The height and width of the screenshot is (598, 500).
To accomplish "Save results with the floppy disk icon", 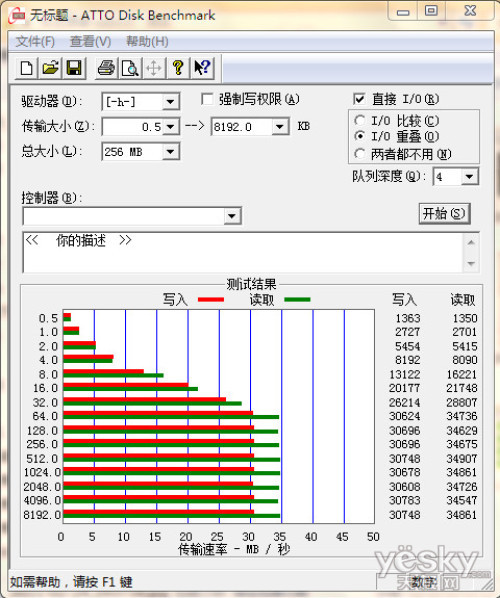I will (x=74, y=68).
